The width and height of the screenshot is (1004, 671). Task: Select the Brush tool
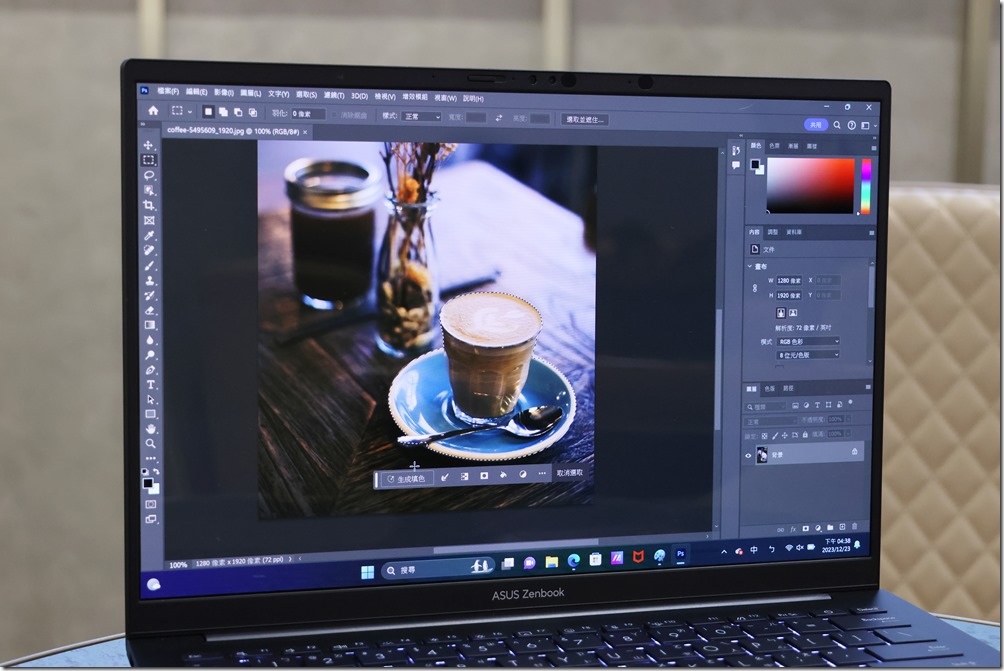149,266
